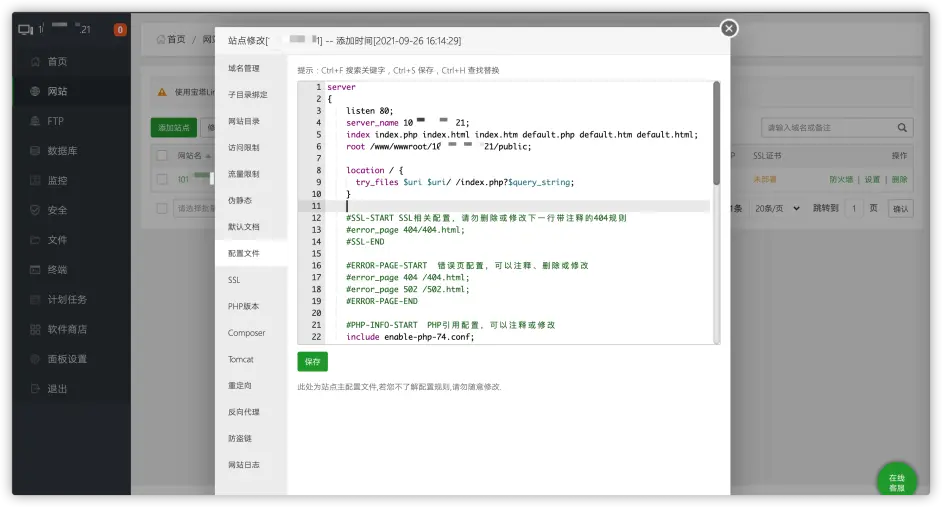Click the 面板设置 gear icon in the sidebar

pyautogui.click(x=35, y=359)
